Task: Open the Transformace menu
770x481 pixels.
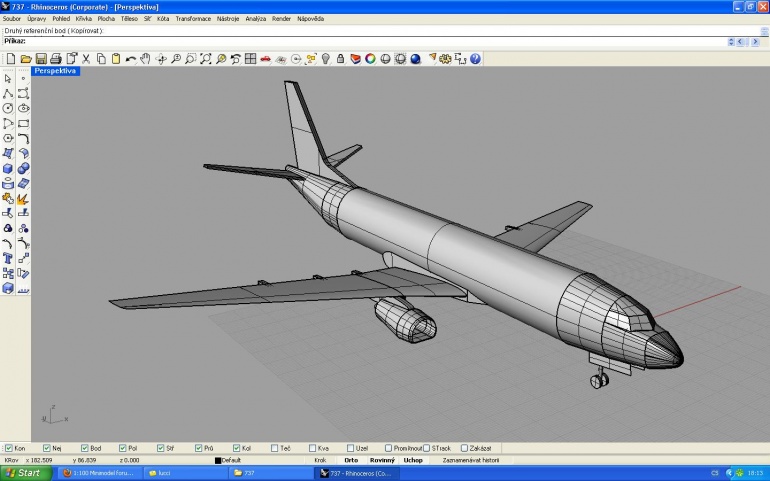Action: (193, 19)
